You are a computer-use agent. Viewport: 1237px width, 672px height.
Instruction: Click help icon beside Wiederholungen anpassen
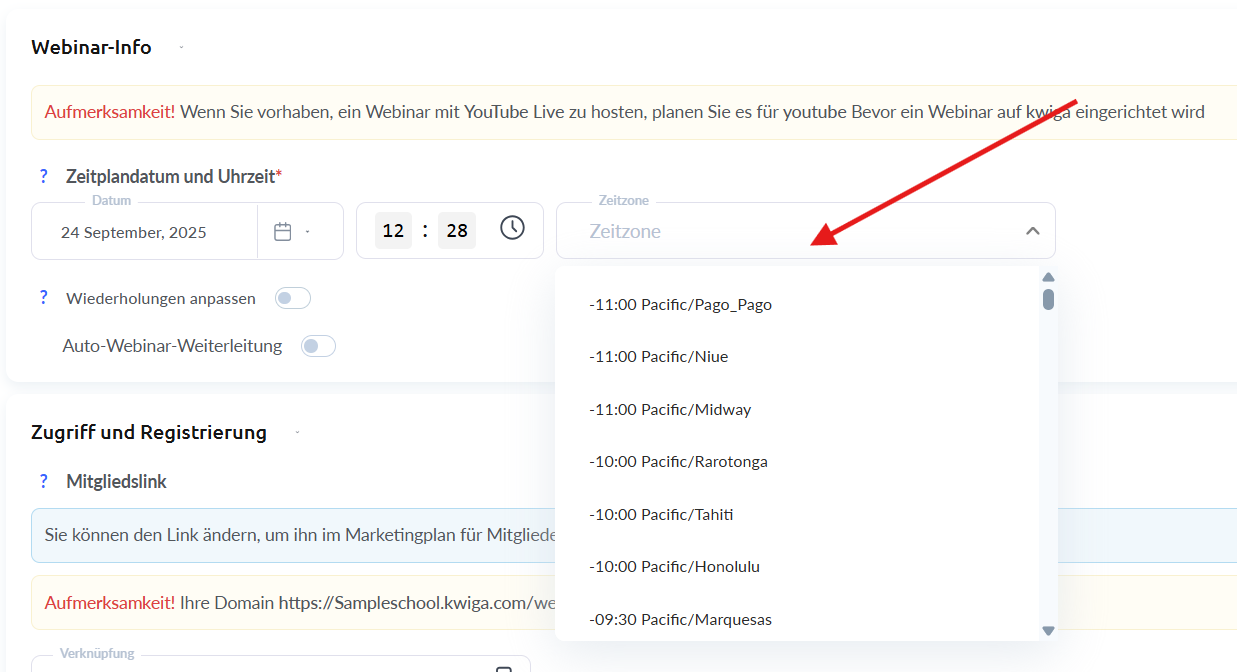coord(43,298)
